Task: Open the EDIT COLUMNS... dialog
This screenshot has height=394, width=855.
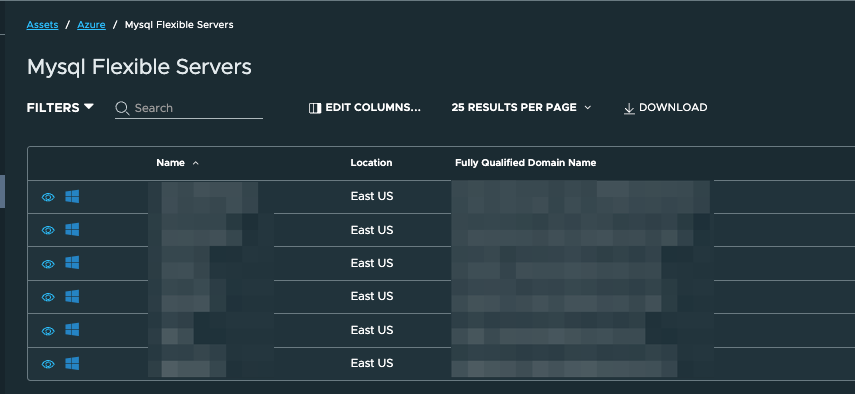Action: [x=365, y=108]
